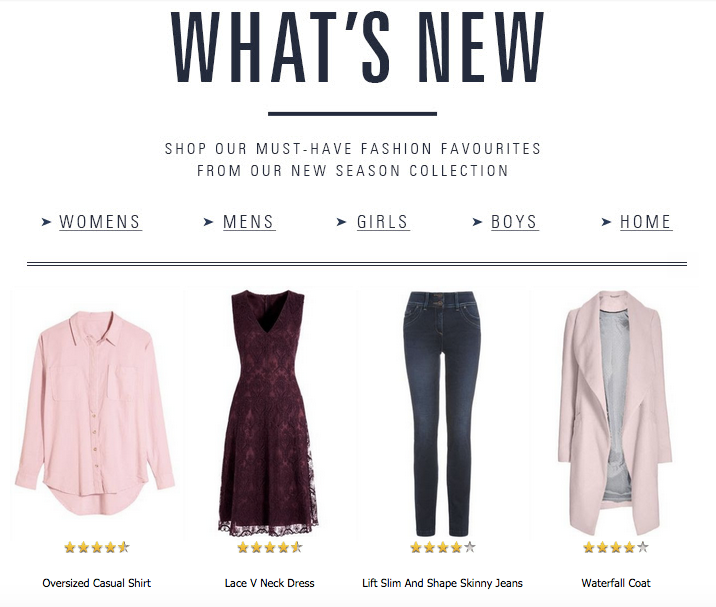
Task: Select the burgundy Lace V Neck Dress image
Action: pos(268,412)
